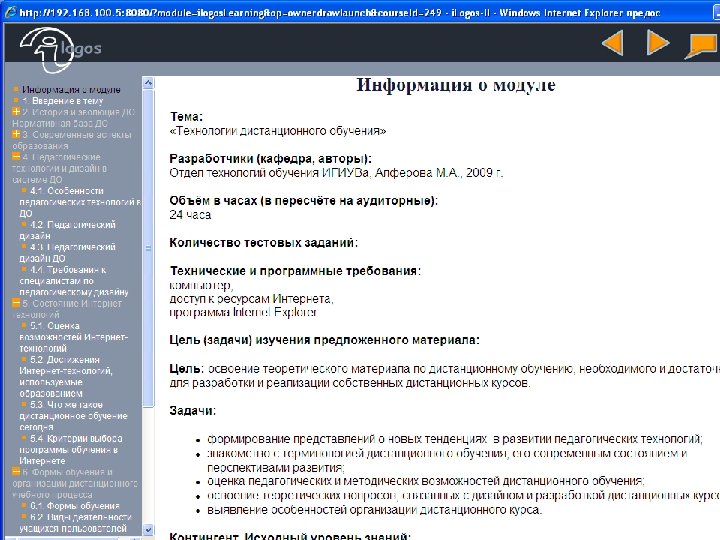Image resolution: width=720 pixels, height=540 pixels.
Task: Click the value '24 часа'
Action: pyautogui.click(x=190, y=215)
